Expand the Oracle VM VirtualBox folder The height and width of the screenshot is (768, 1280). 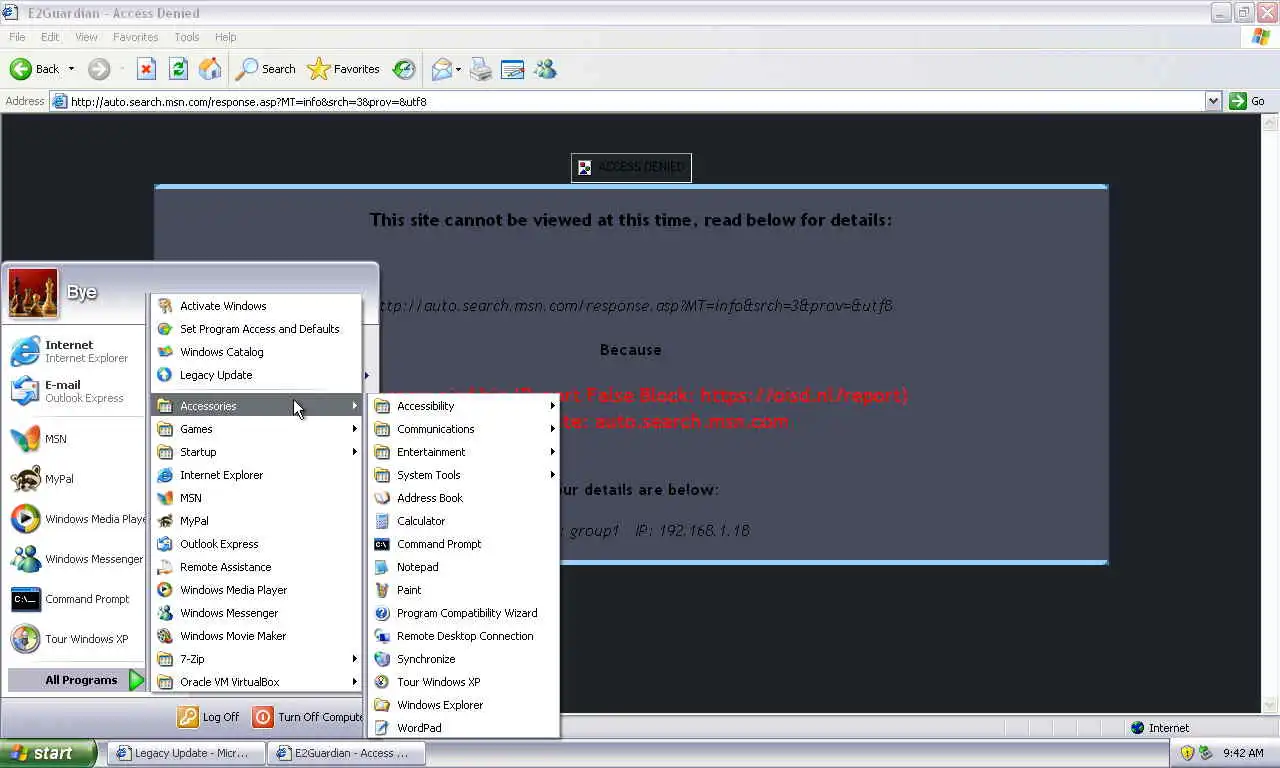256,682
